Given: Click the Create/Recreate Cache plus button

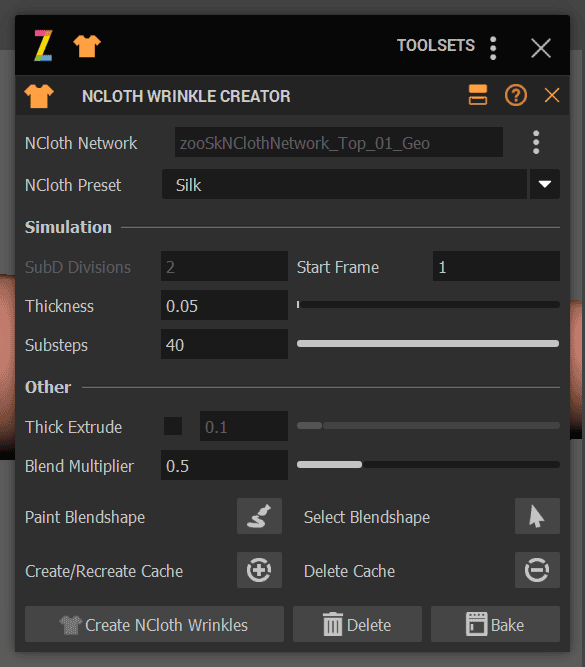Looking at the screenshot, I should (x=260, y=570).
